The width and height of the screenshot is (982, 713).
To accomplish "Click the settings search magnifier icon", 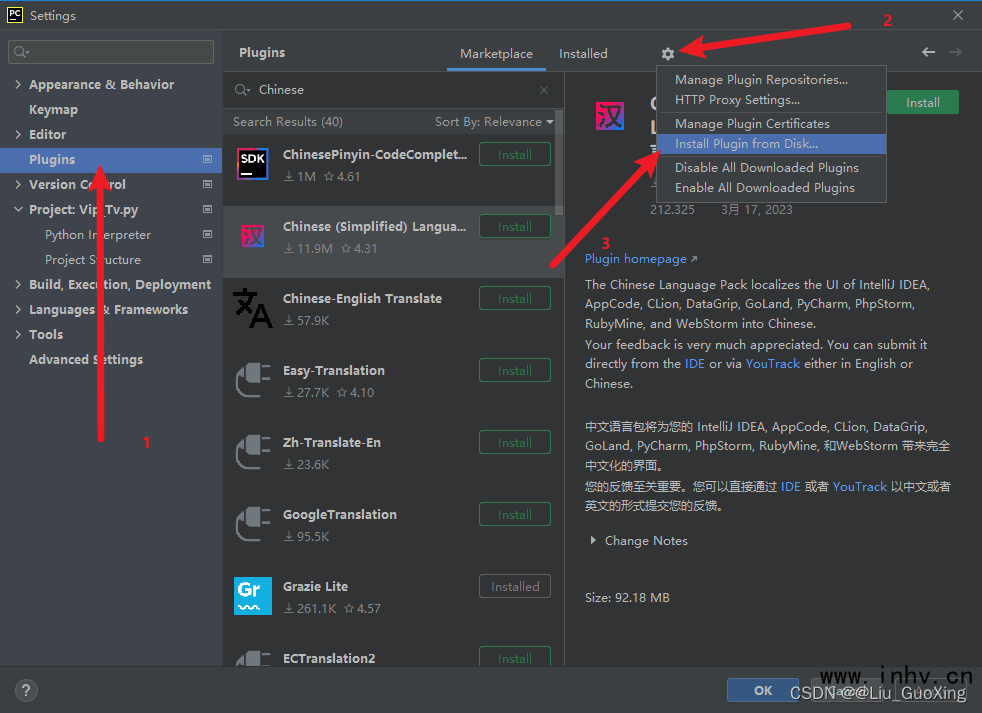I will [21, 52].
